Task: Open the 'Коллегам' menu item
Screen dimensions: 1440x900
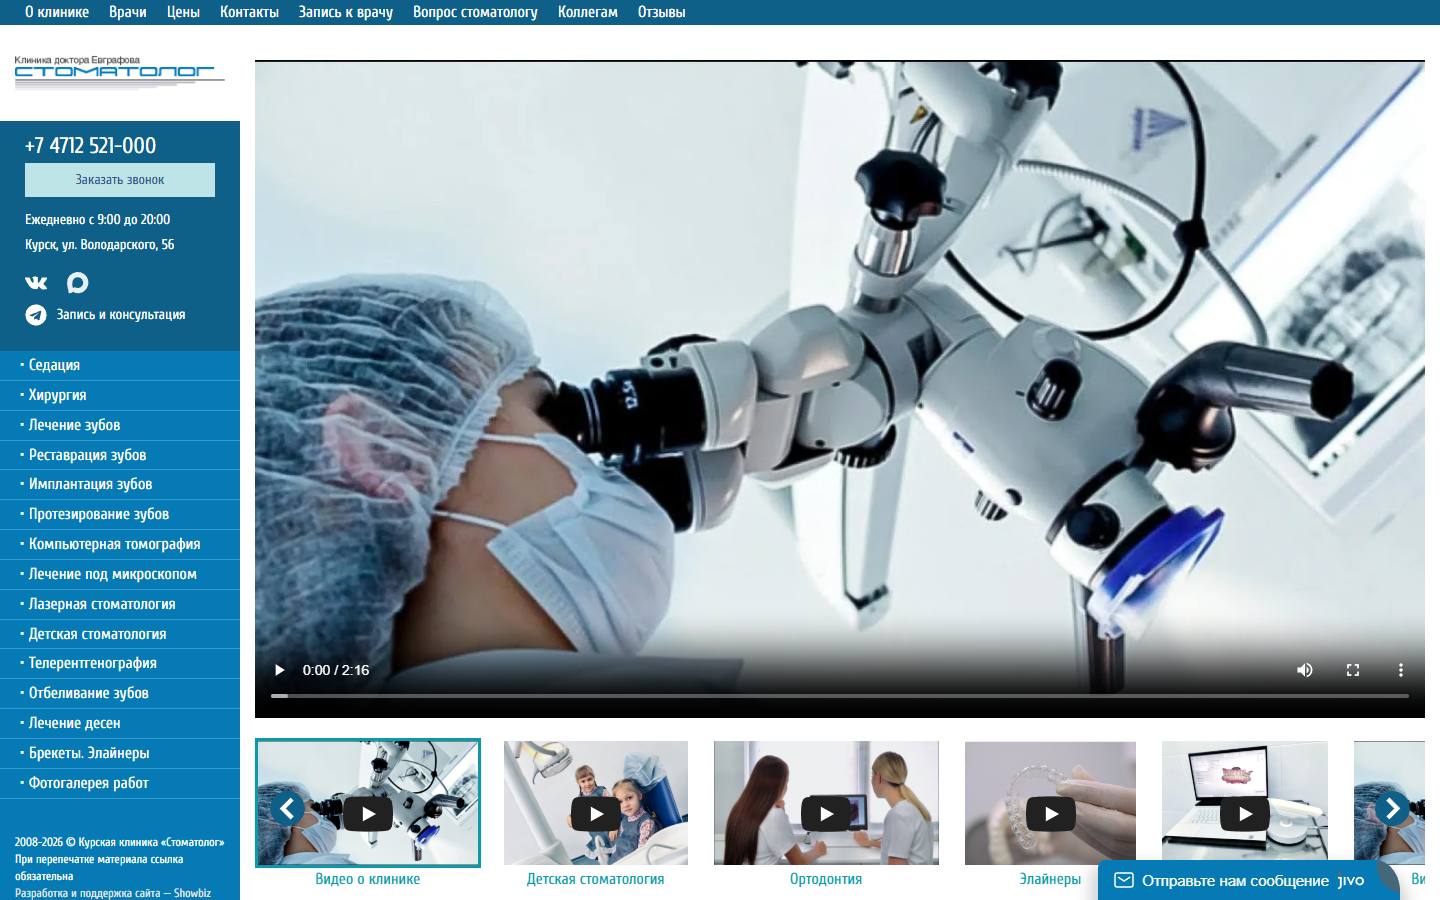Action: (x=588, y=12)
